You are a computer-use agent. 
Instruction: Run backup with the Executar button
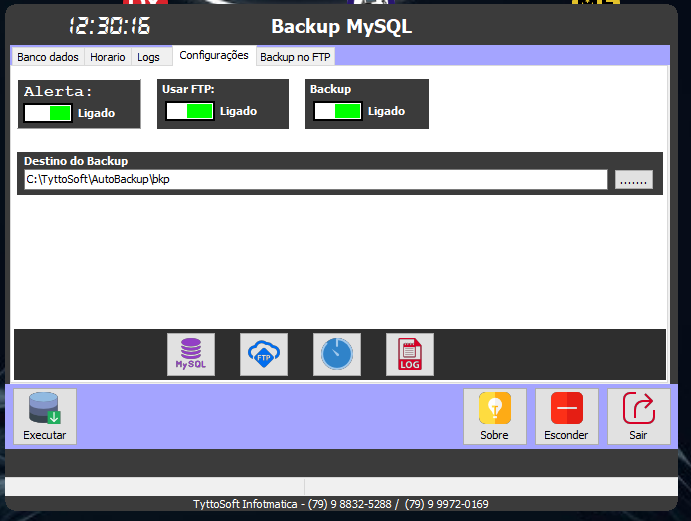[x=45, y=416]
